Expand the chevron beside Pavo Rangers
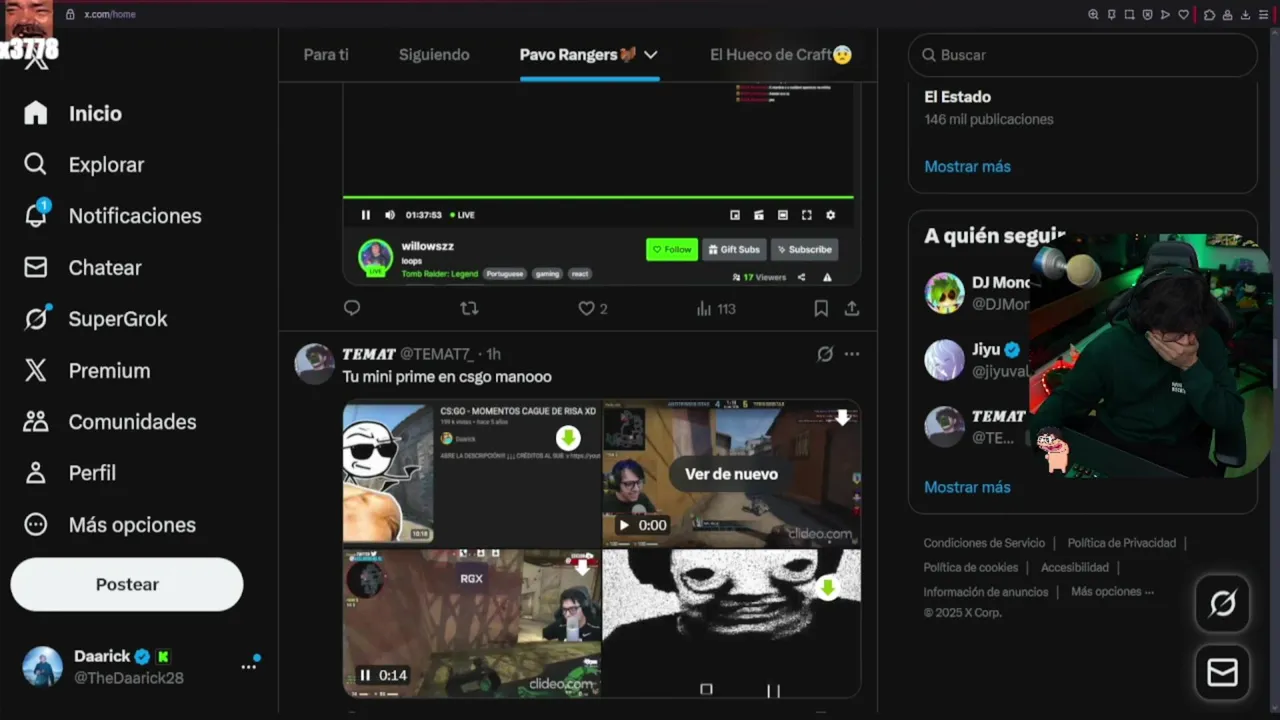This screenshot has height=720, width=1280. tap(650, 55)
